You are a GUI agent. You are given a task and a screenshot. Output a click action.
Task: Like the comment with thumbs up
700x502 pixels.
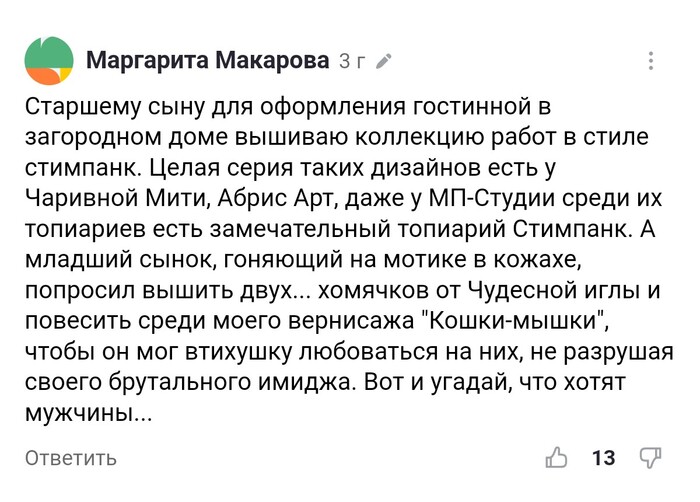pos(556,457)
